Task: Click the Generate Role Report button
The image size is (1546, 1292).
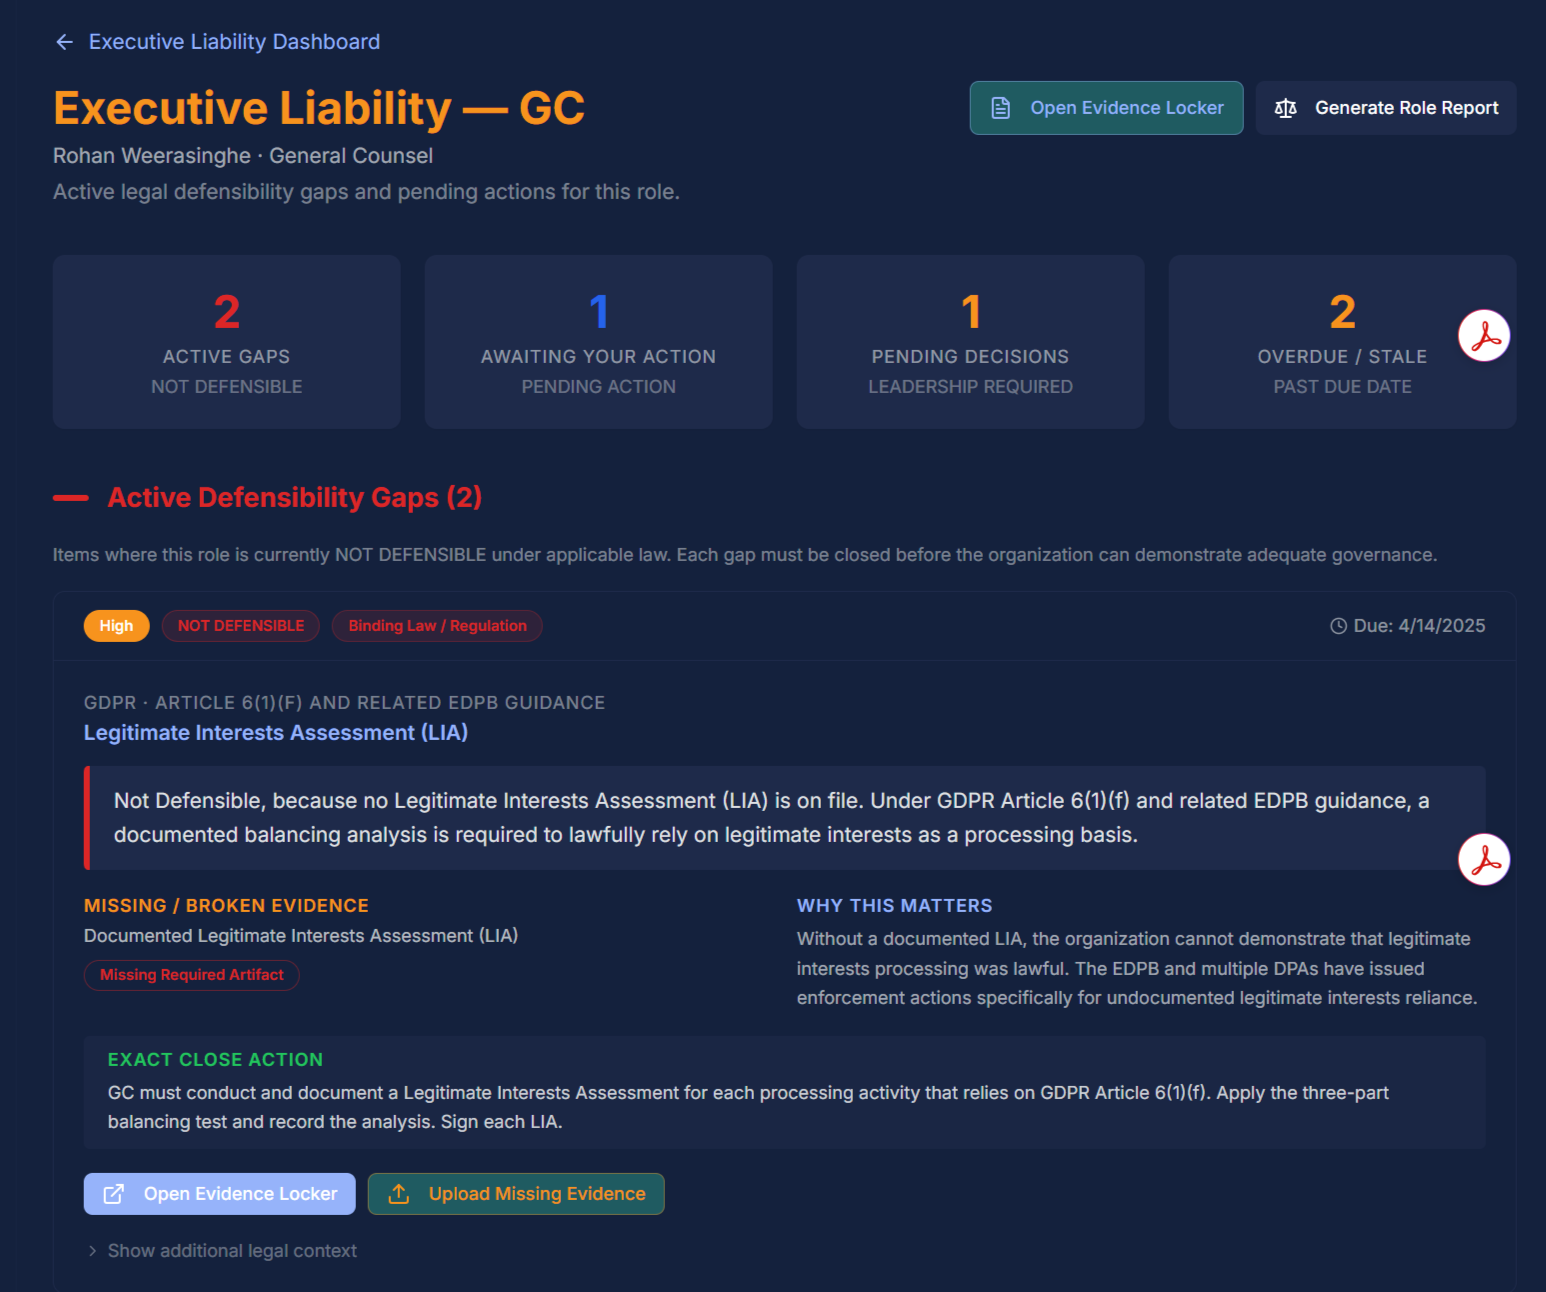Action: click(x=1385, y=107)
